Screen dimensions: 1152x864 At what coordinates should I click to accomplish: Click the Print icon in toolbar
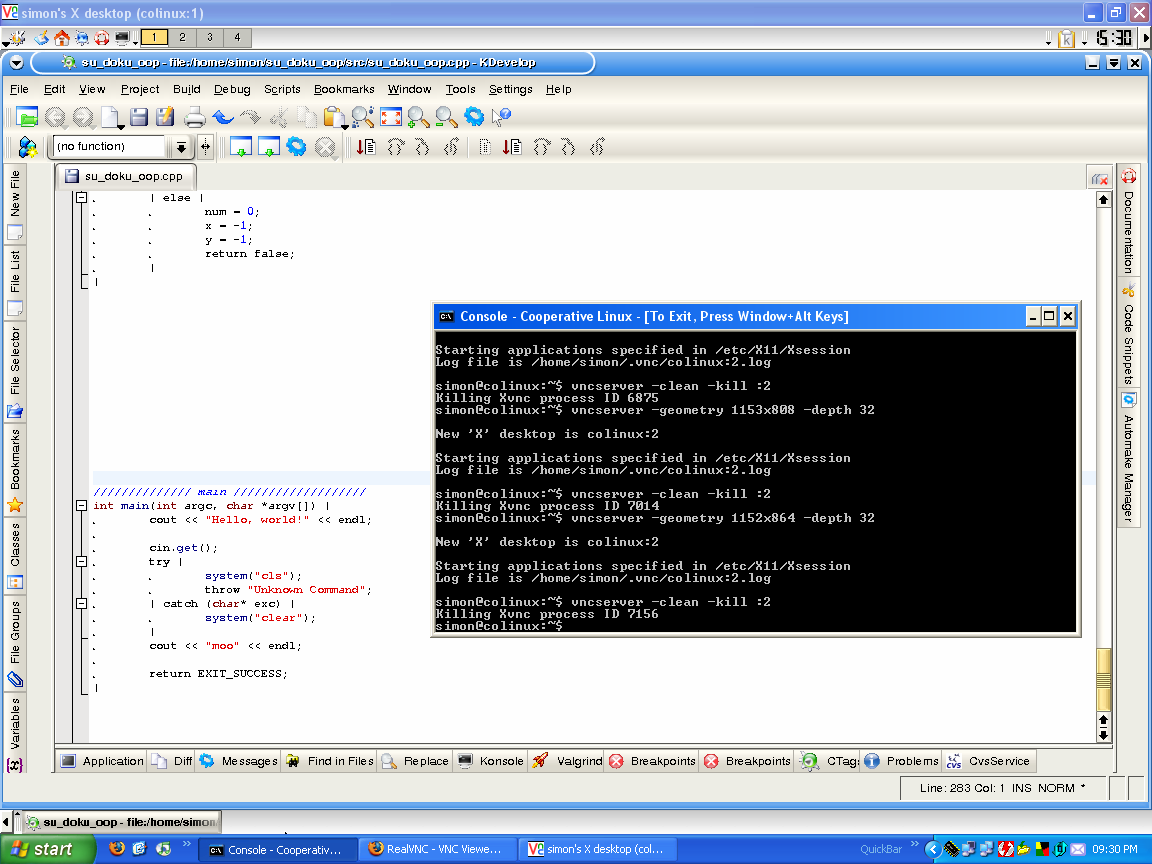point(195,117)
